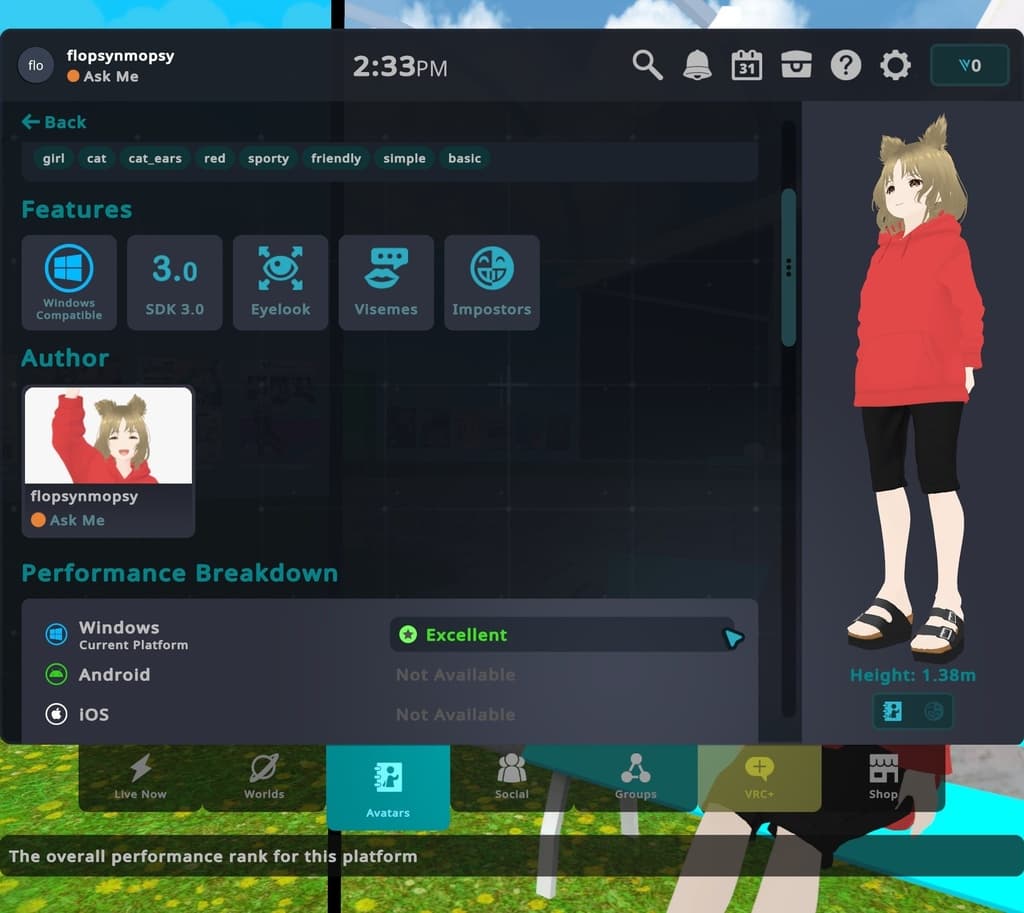This screenshot has height=913, width=1024.
Task: Click Not Available in the Android row
Action: tap(455, 675)
